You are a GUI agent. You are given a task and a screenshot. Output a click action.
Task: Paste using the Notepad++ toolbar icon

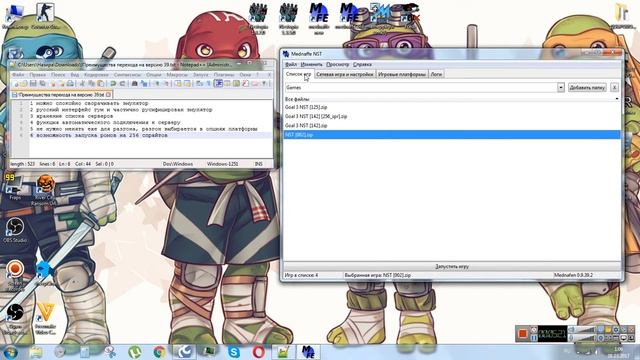pos(100,84)
